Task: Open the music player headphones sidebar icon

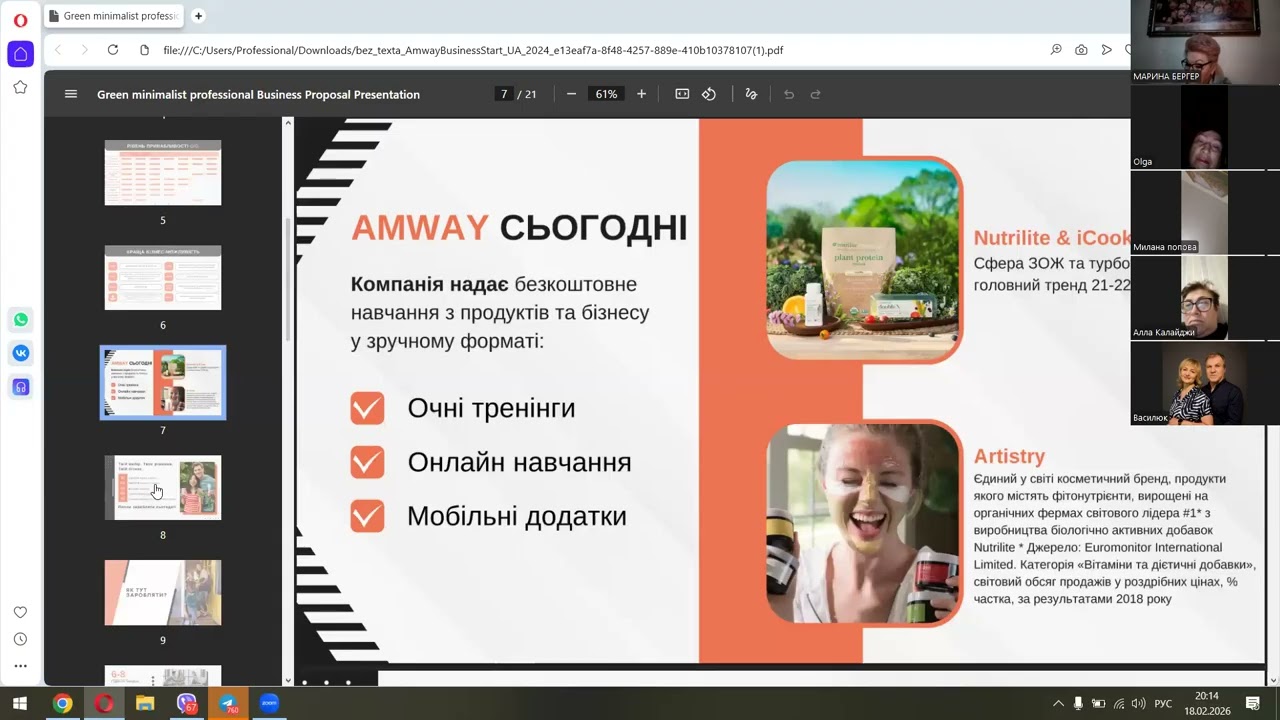Action: [x=20, y=387]
